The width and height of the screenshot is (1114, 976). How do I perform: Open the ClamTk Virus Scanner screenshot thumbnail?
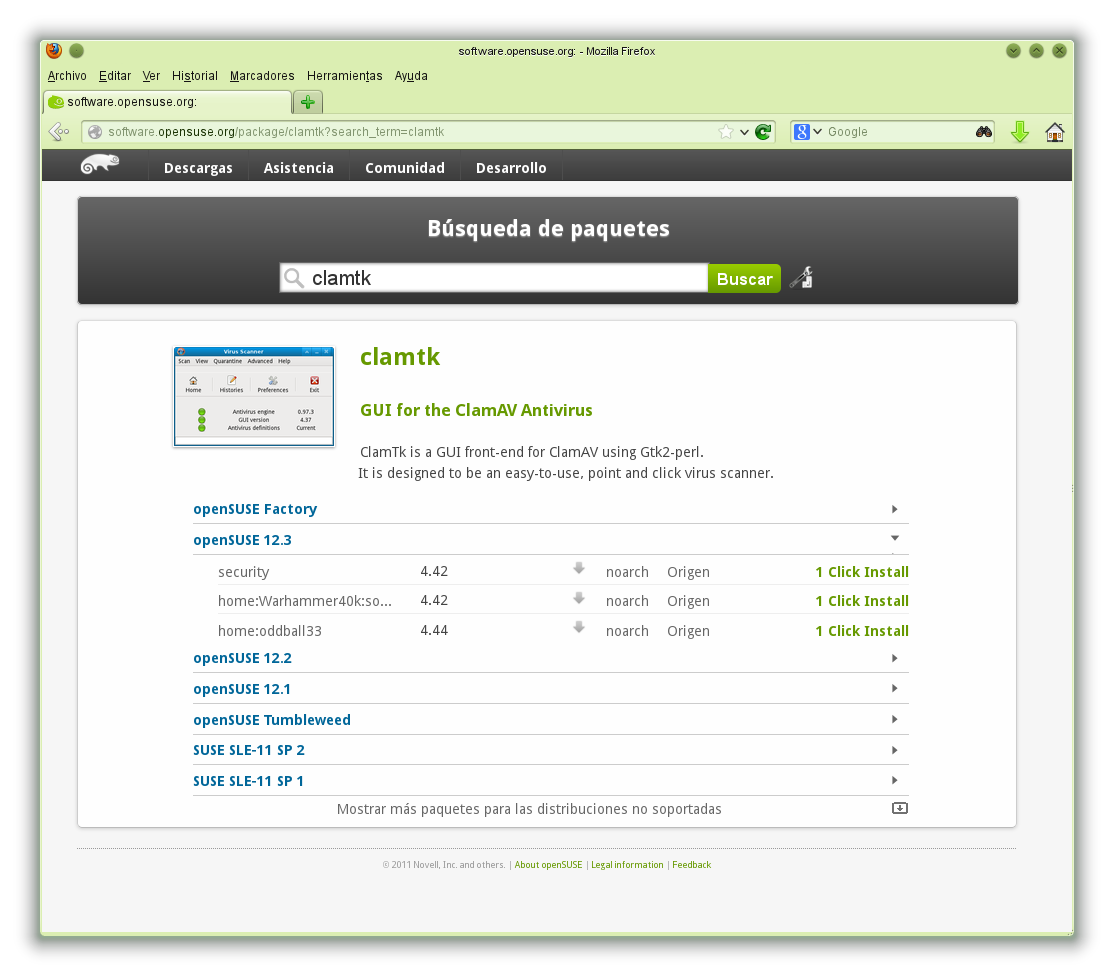click(x=254, y=396)
